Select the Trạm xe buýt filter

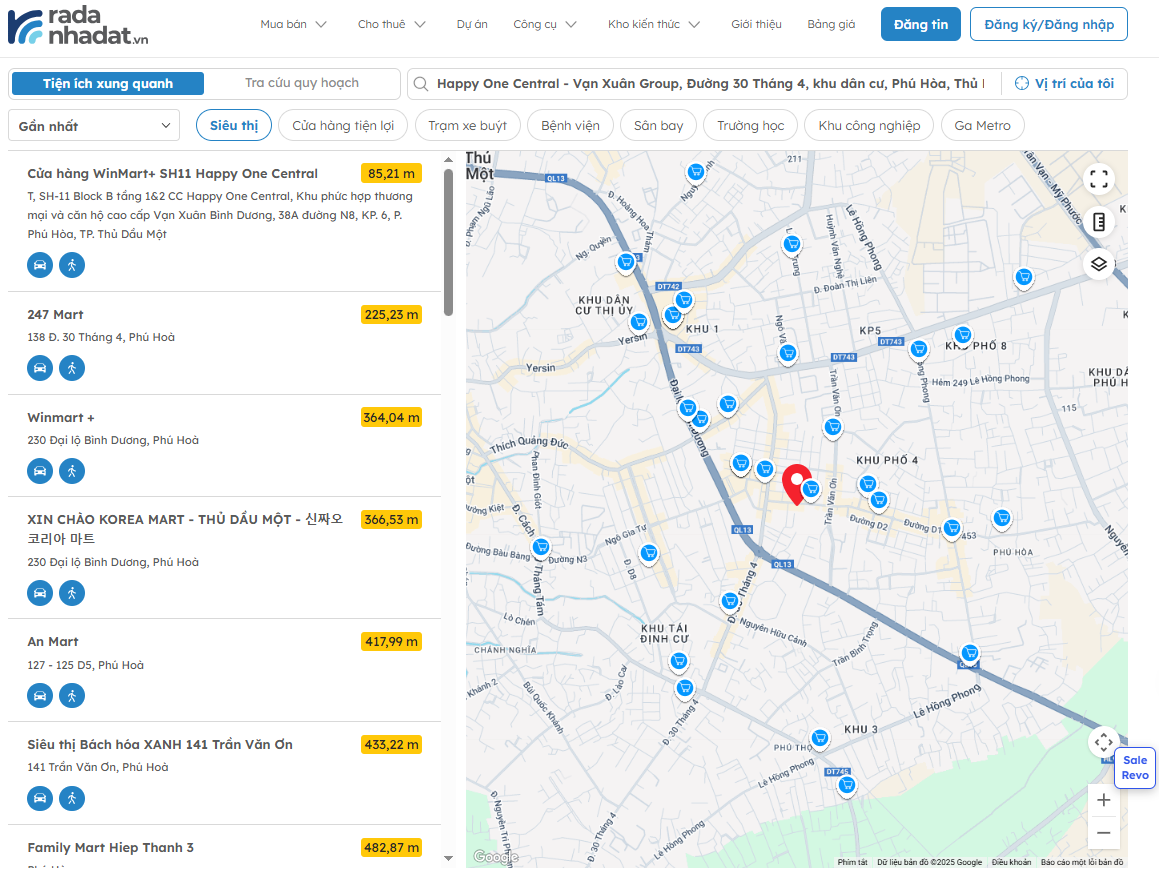(x=467, y=126)
